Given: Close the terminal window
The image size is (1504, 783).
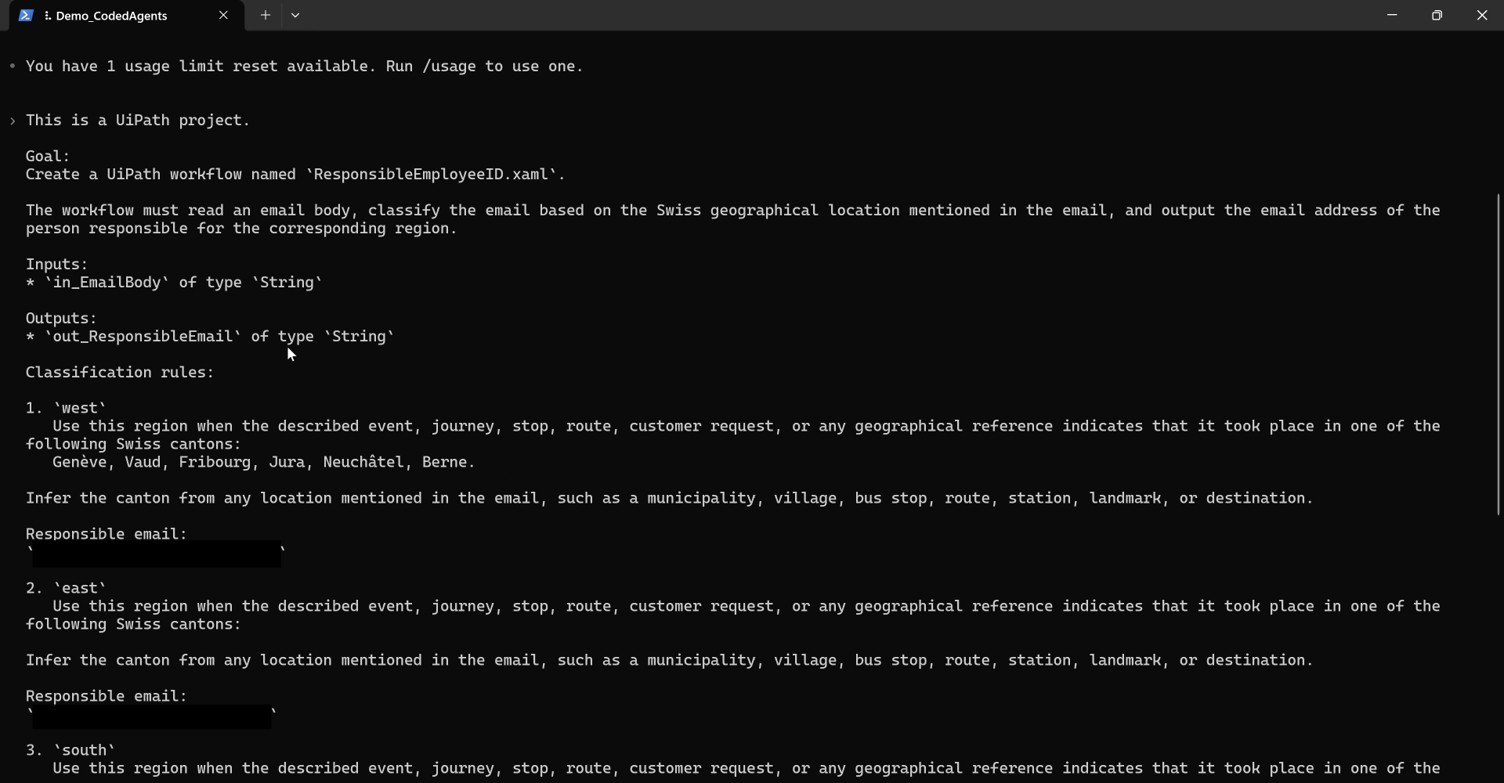Looking at the screenshot, I should [x=1482, y=15].
